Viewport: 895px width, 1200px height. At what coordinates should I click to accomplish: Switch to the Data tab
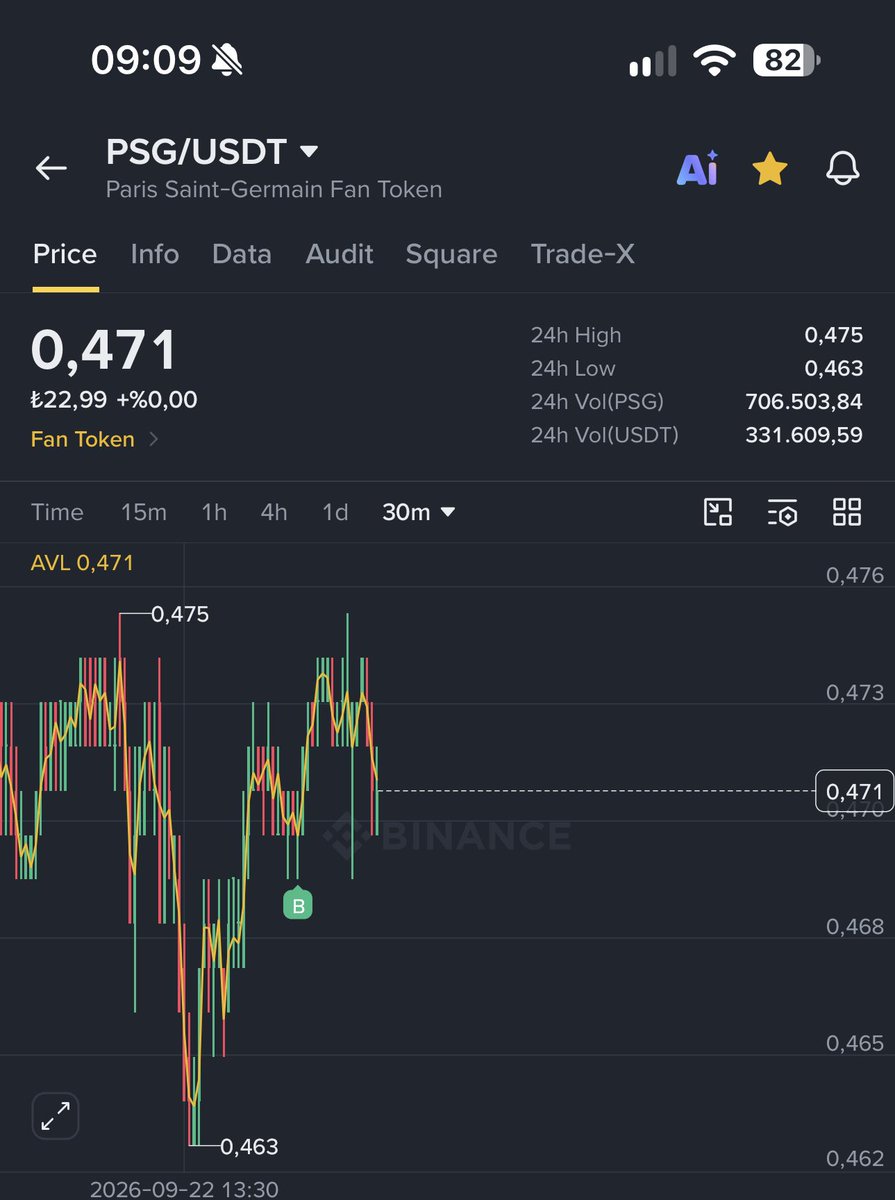[242, 254]
